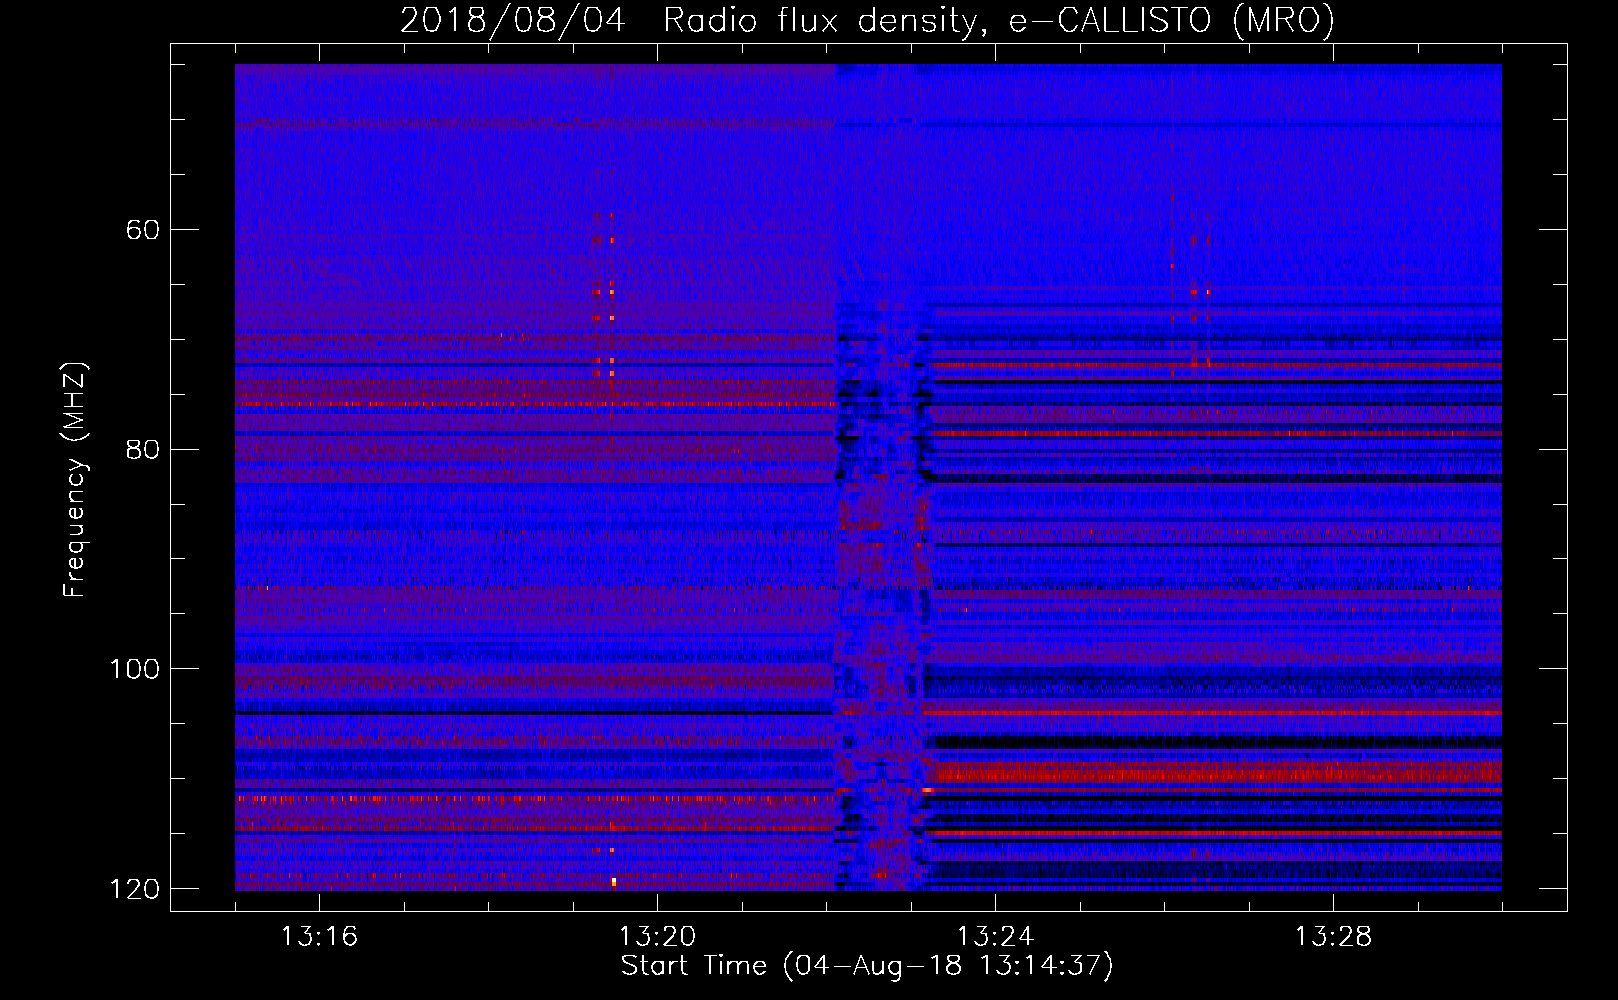Click the 13:24 time tick label
This screenshot has width=1618, height=1000.
click(995, 937)
